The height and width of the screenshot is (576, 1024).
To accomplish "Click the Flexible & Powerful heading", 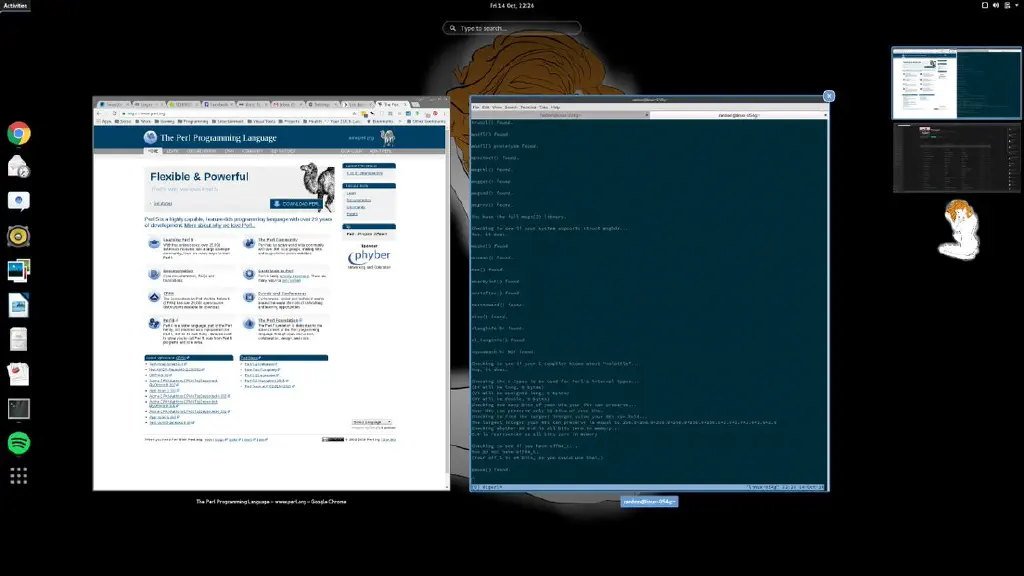I will click(x=199, y=176).
